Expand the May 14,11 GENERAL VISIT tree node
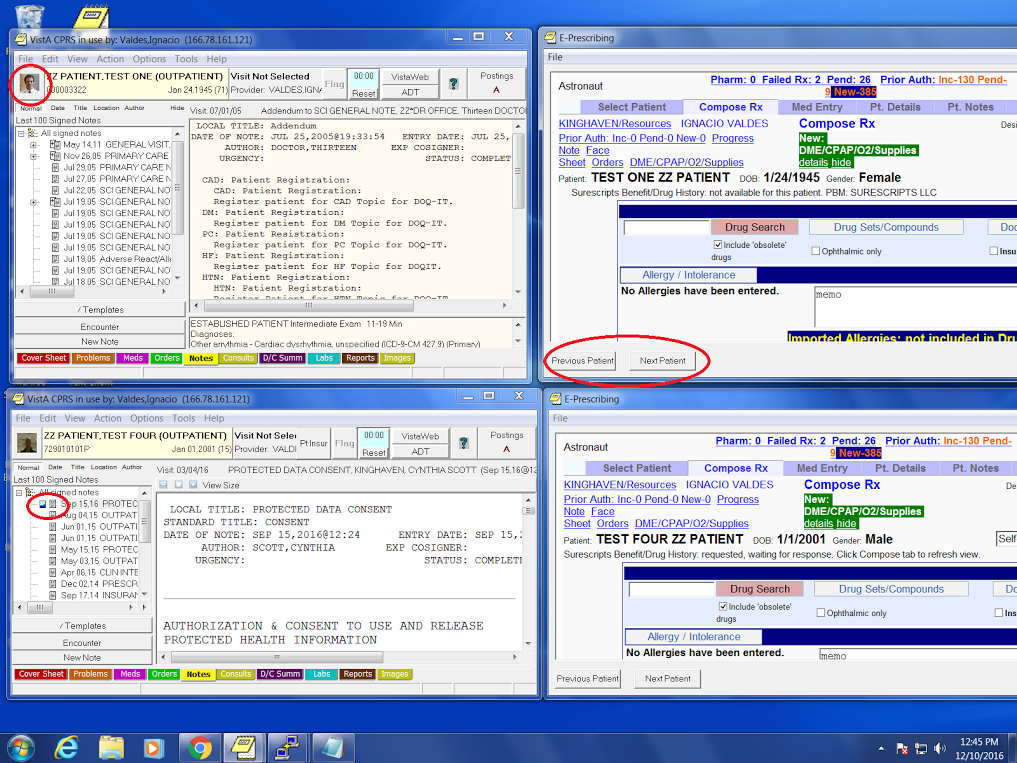Screen dimensions: 1017x763 (32, 146)
